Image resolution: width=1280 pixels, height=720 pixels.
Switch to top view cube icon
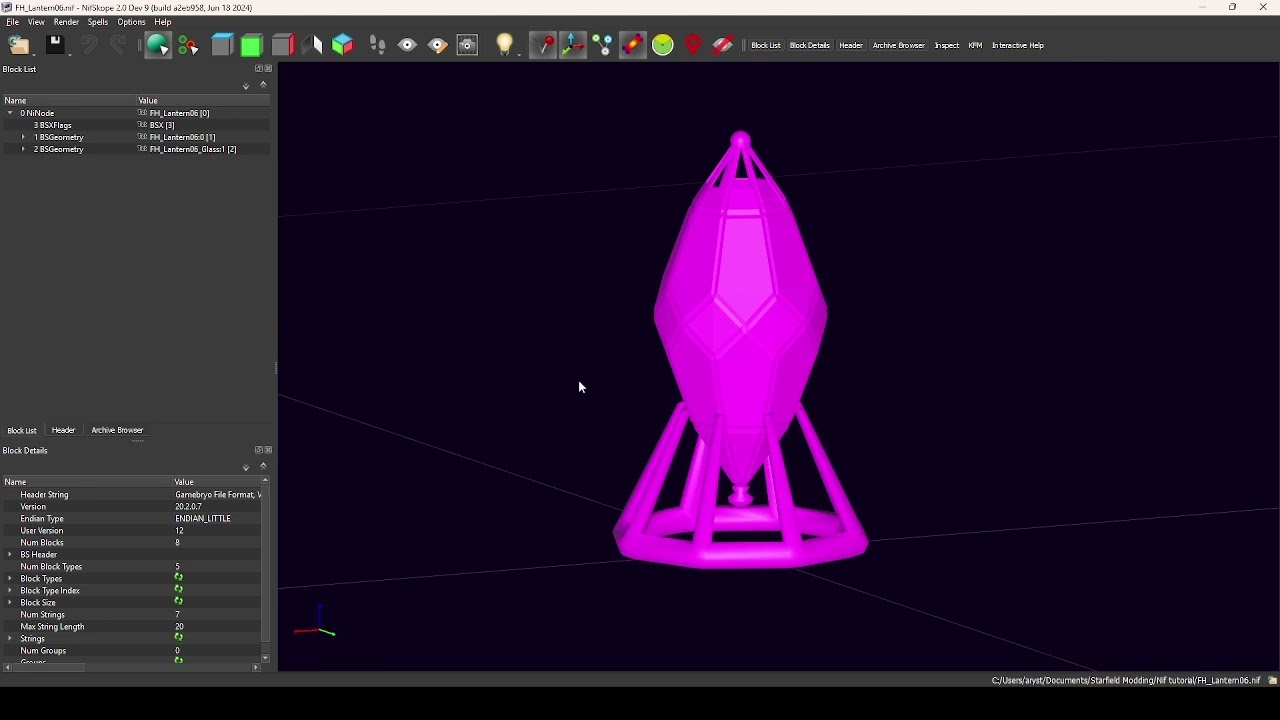(223, 45)
